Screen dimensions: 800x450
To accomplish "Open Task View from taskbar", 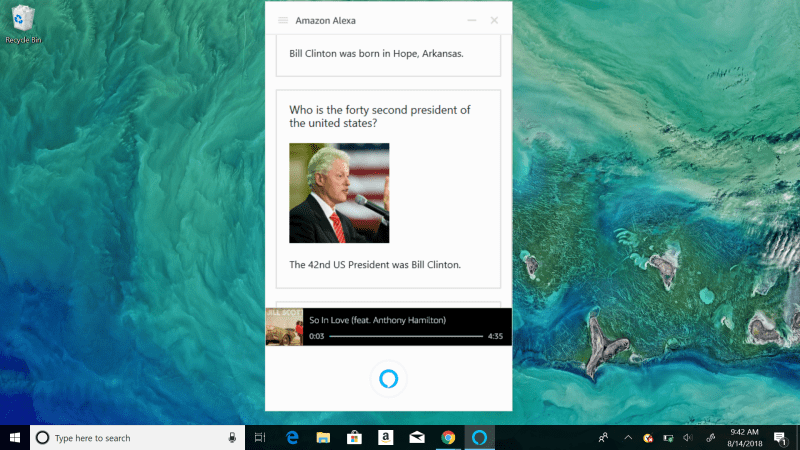I will (x=260, y=438).
